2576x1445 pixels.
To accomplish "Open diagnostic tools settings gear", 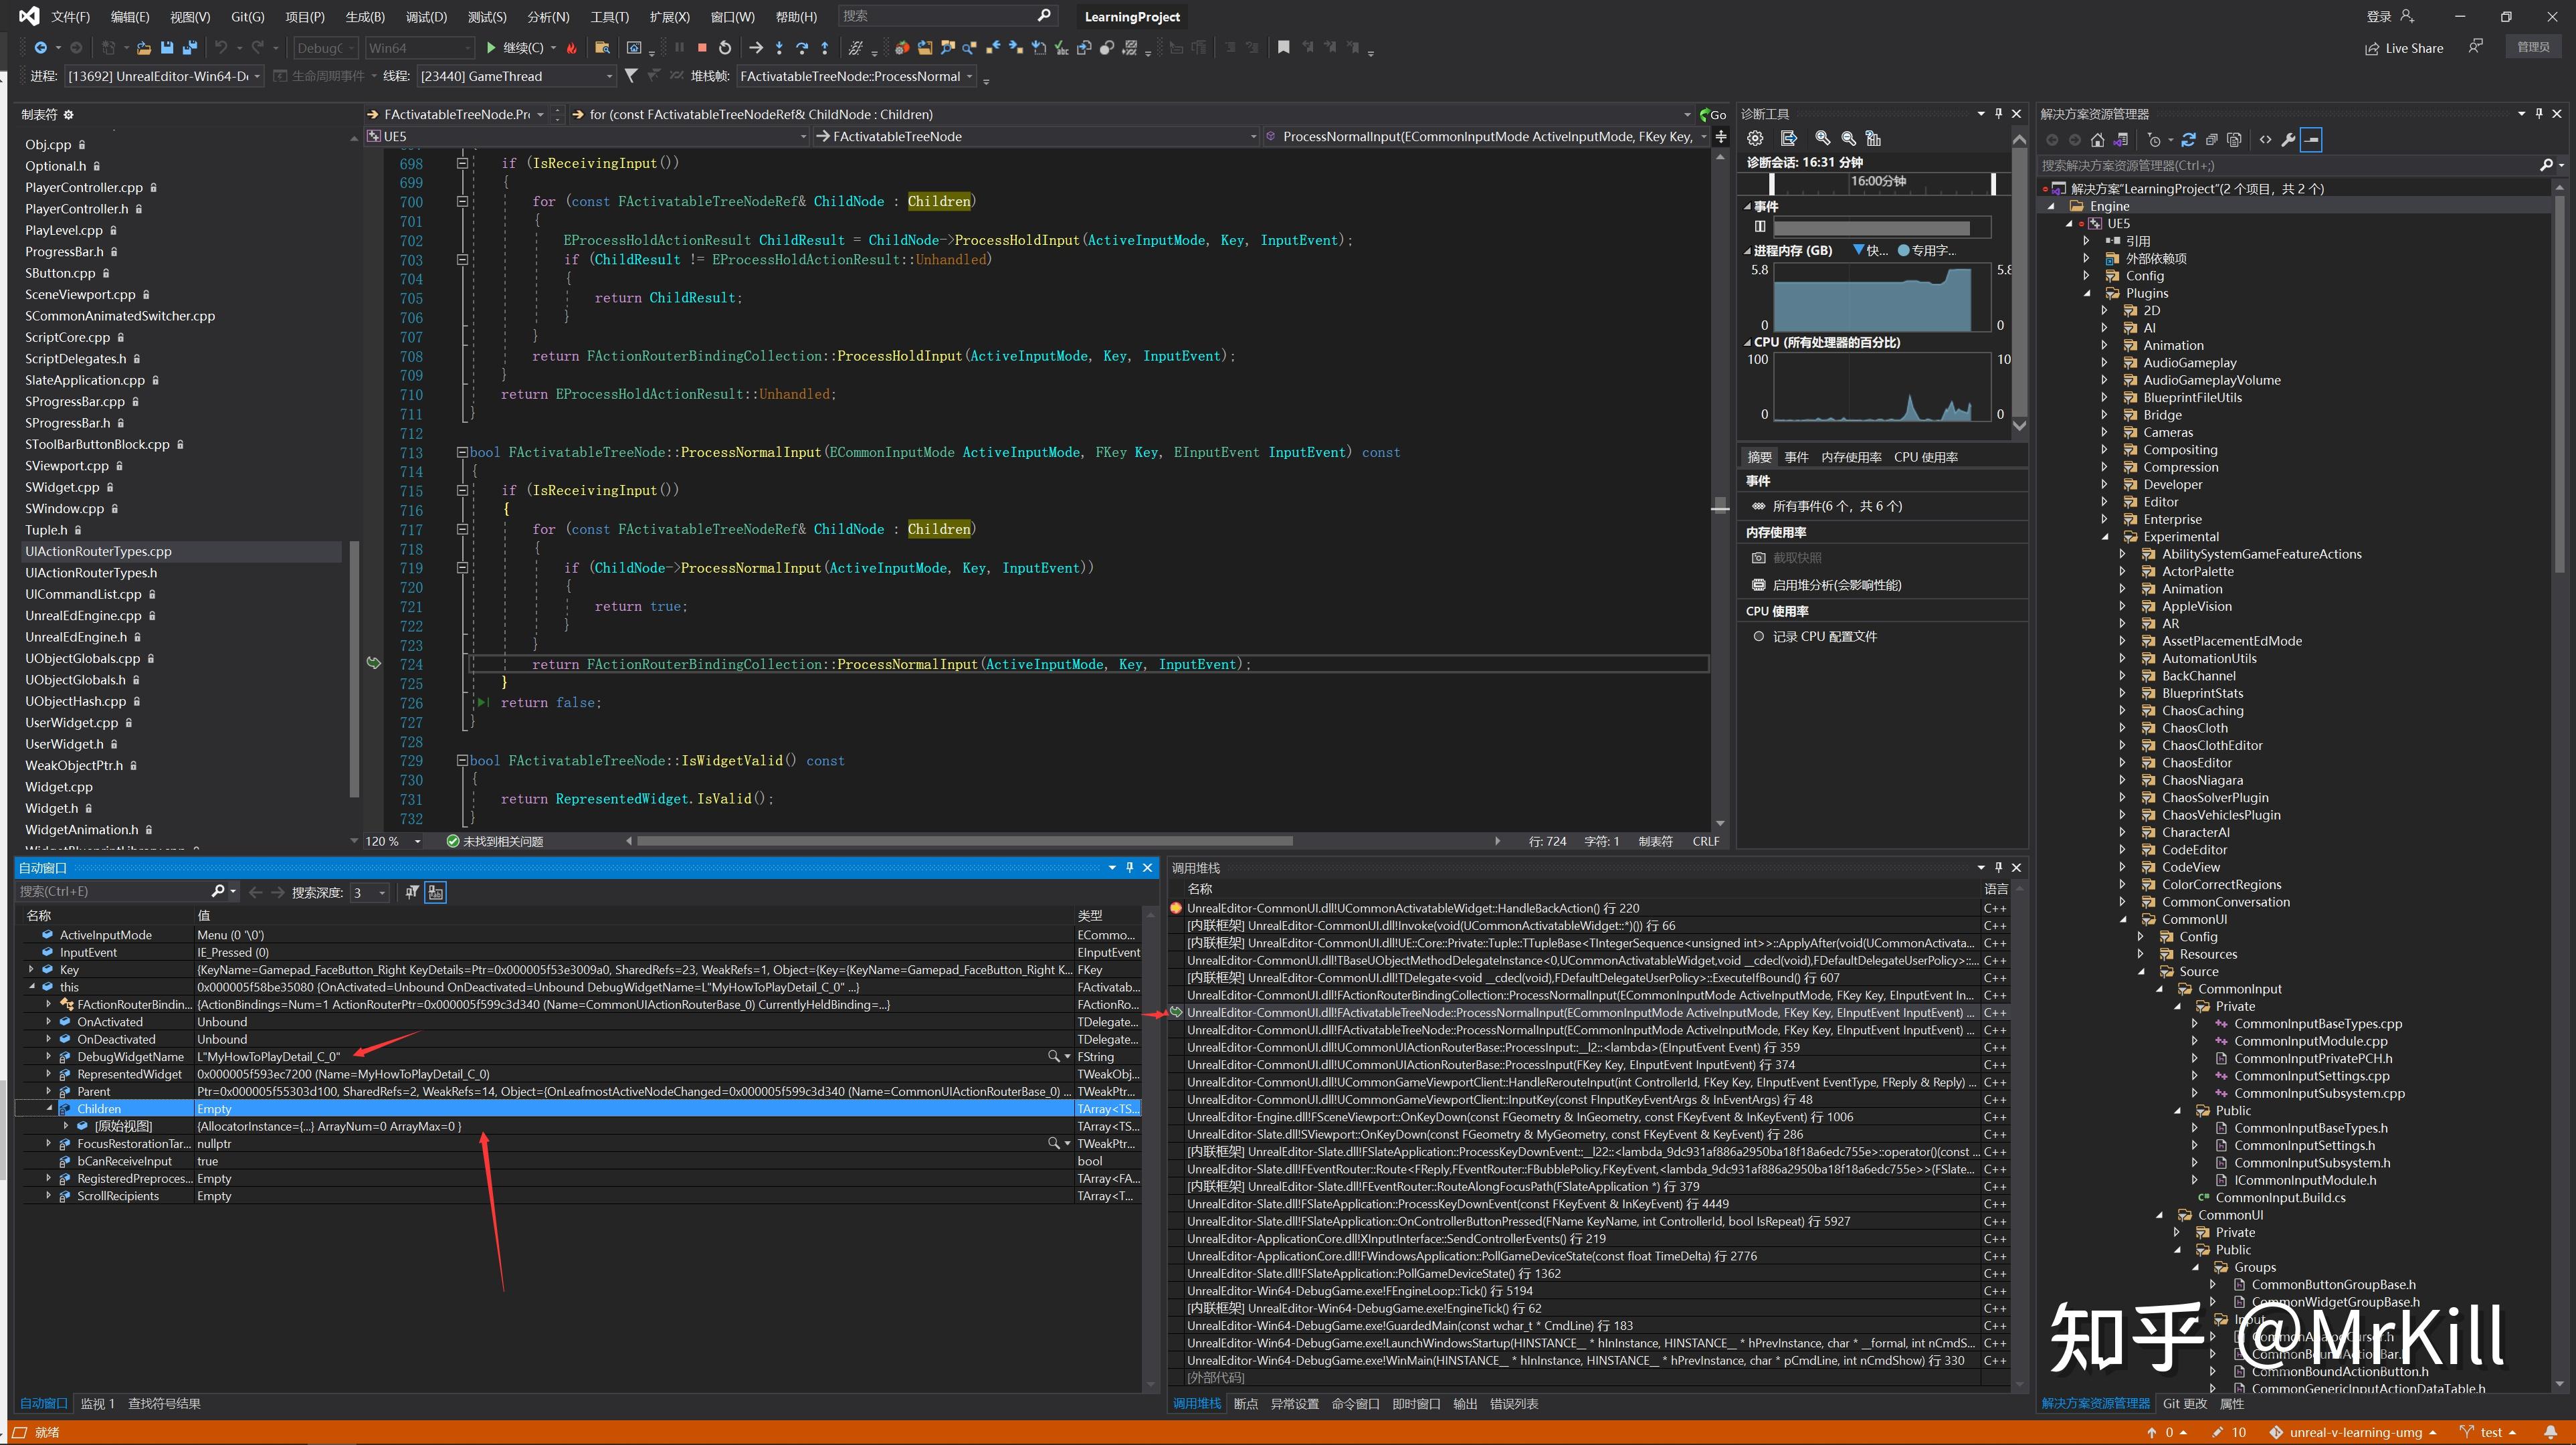I will (x=1755, y=138).
